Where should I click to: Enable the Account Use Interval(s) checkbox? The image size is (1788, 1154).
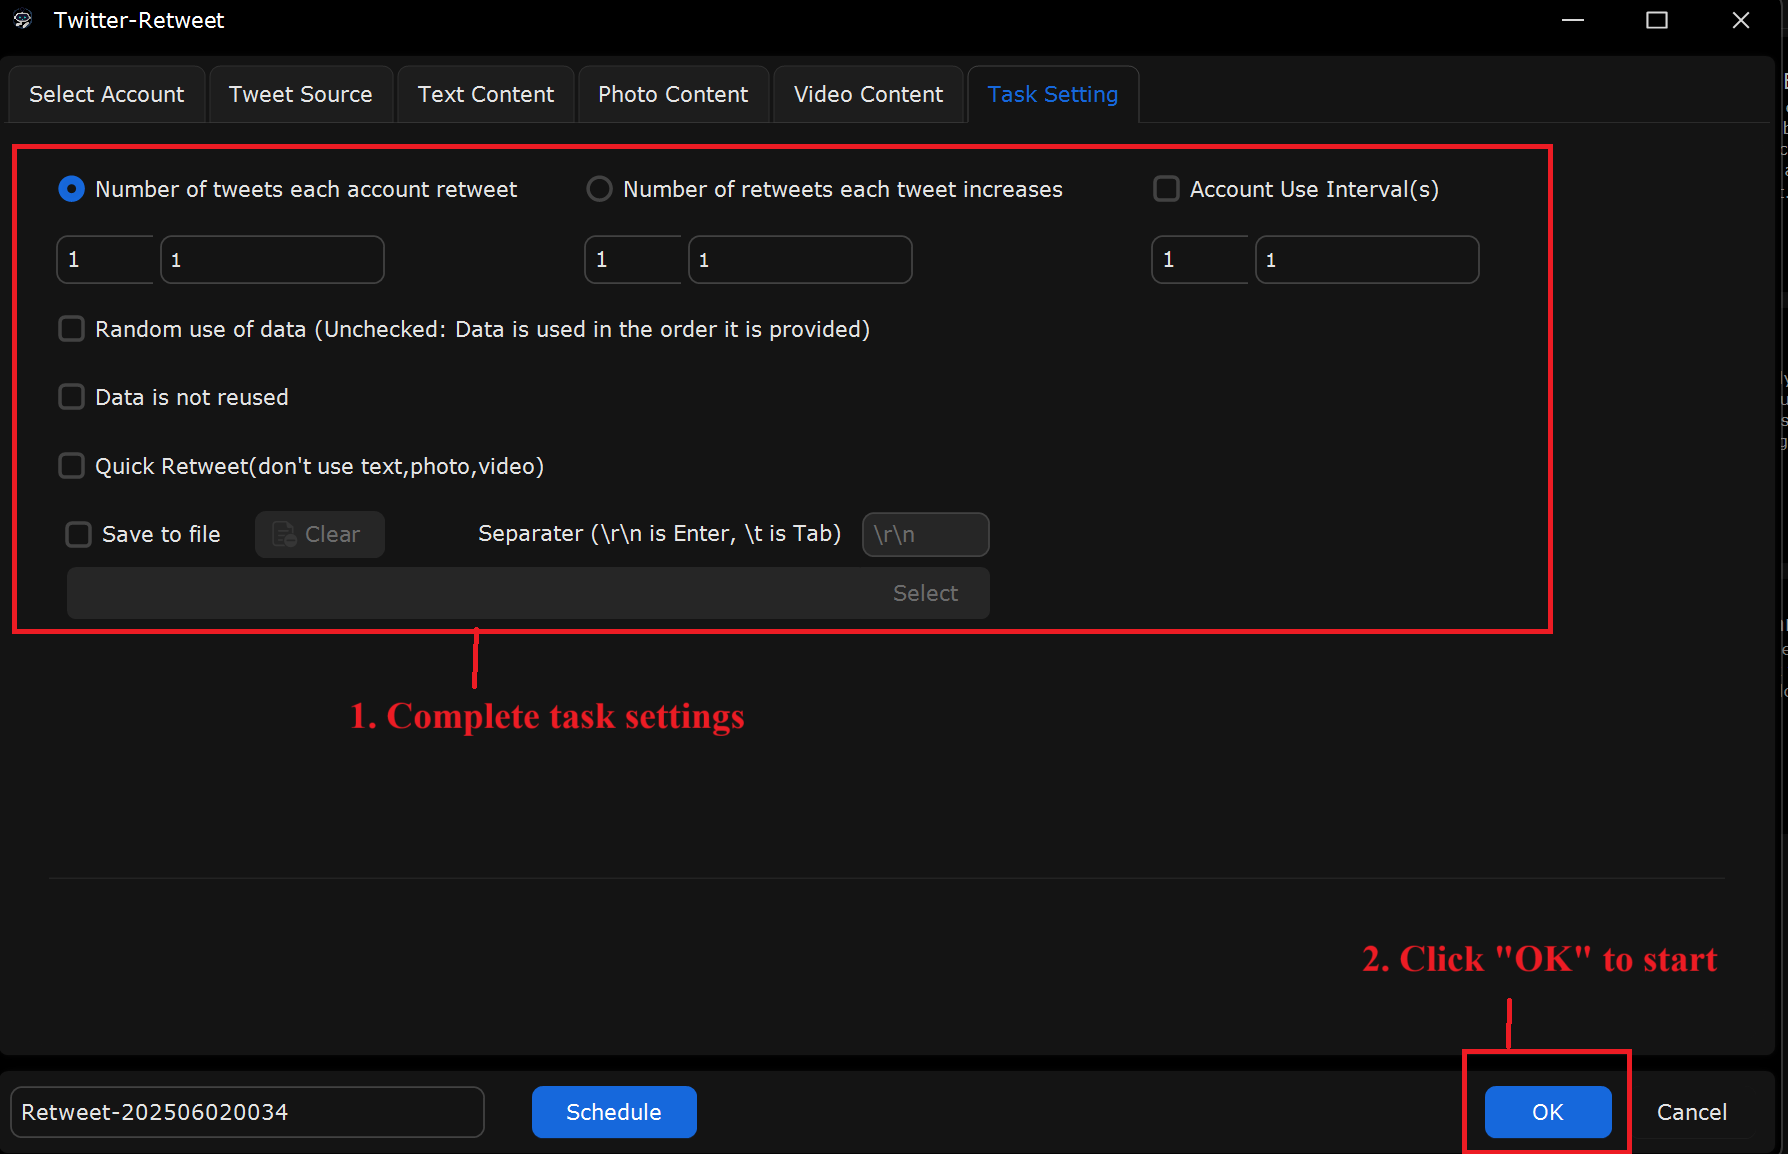[1166, 189]
